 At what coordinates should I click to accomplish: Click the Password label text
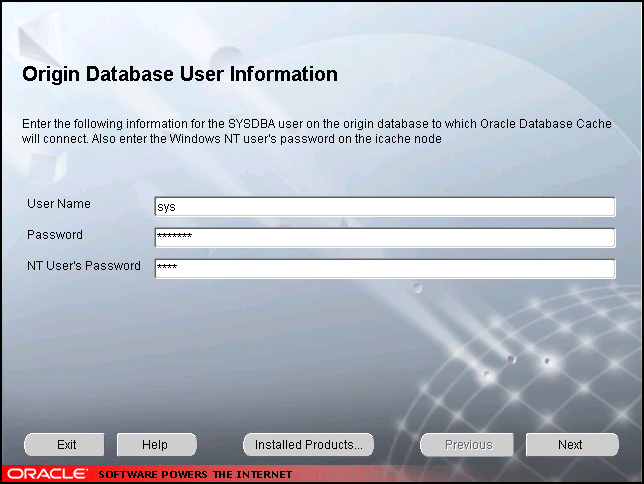tap(55, 235)
